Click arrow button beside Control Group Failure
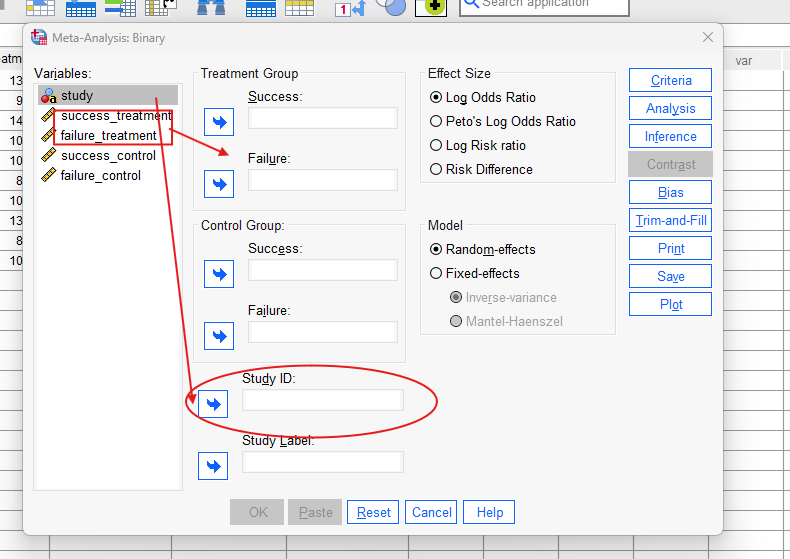This screenshot has height=559, width=790. (x=218, y=335)
